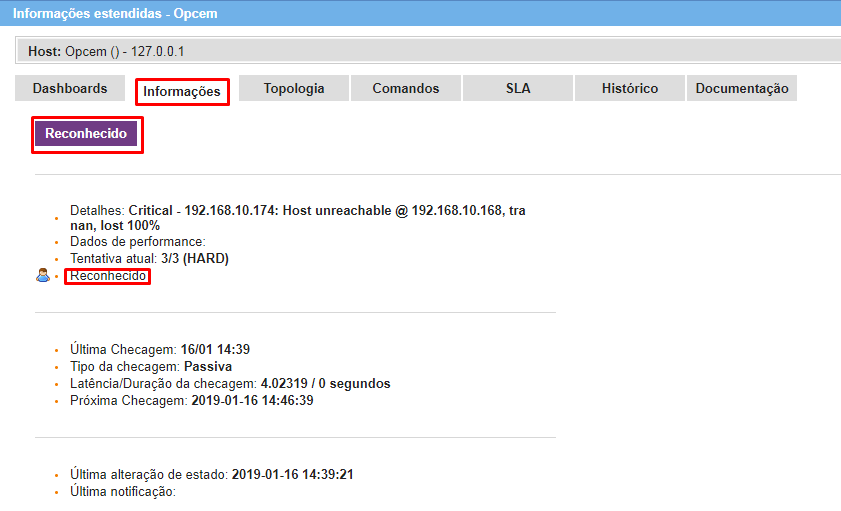Viewport: 841px width, 511px height.
Task: Click the Reconhecido text in details list
Action: (x=108, y=276)
